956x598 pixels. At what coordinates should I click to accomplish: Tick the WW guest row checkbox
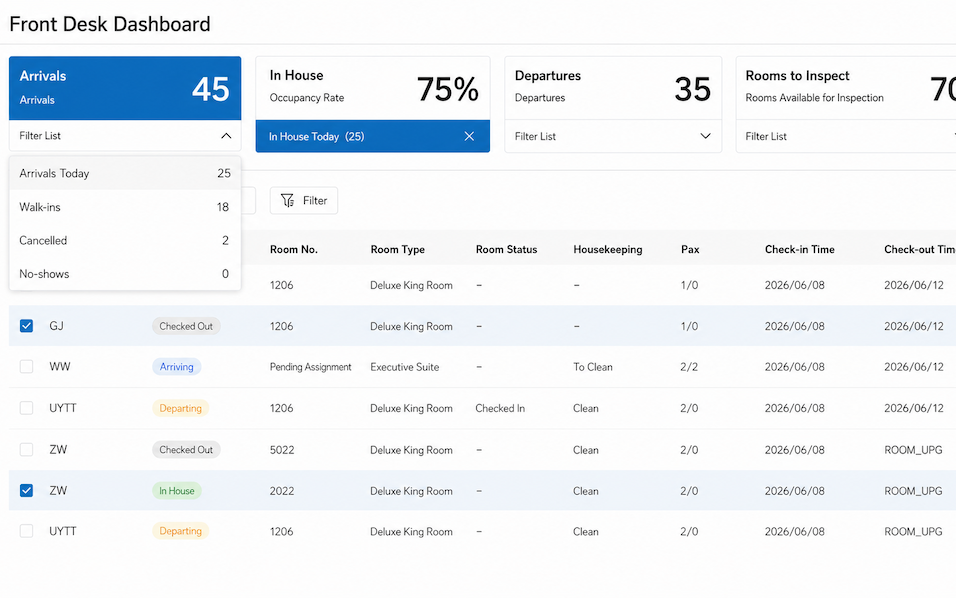pos(26,366)
